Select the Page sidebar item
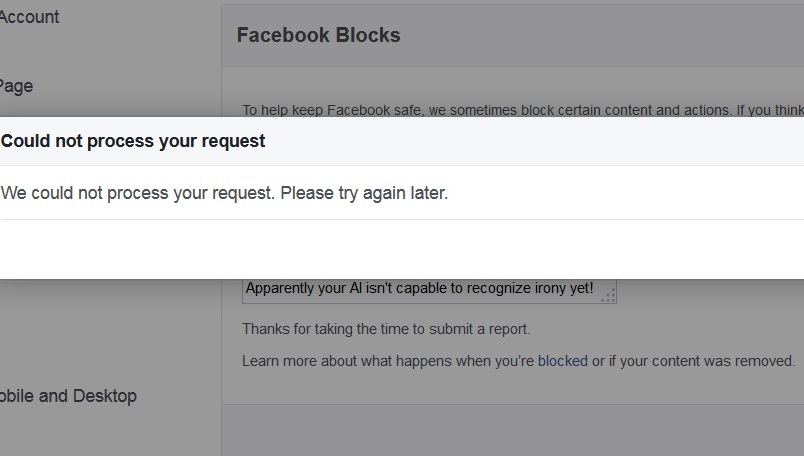This screenshot has height=456, width=804. click(x=16, y=86)
